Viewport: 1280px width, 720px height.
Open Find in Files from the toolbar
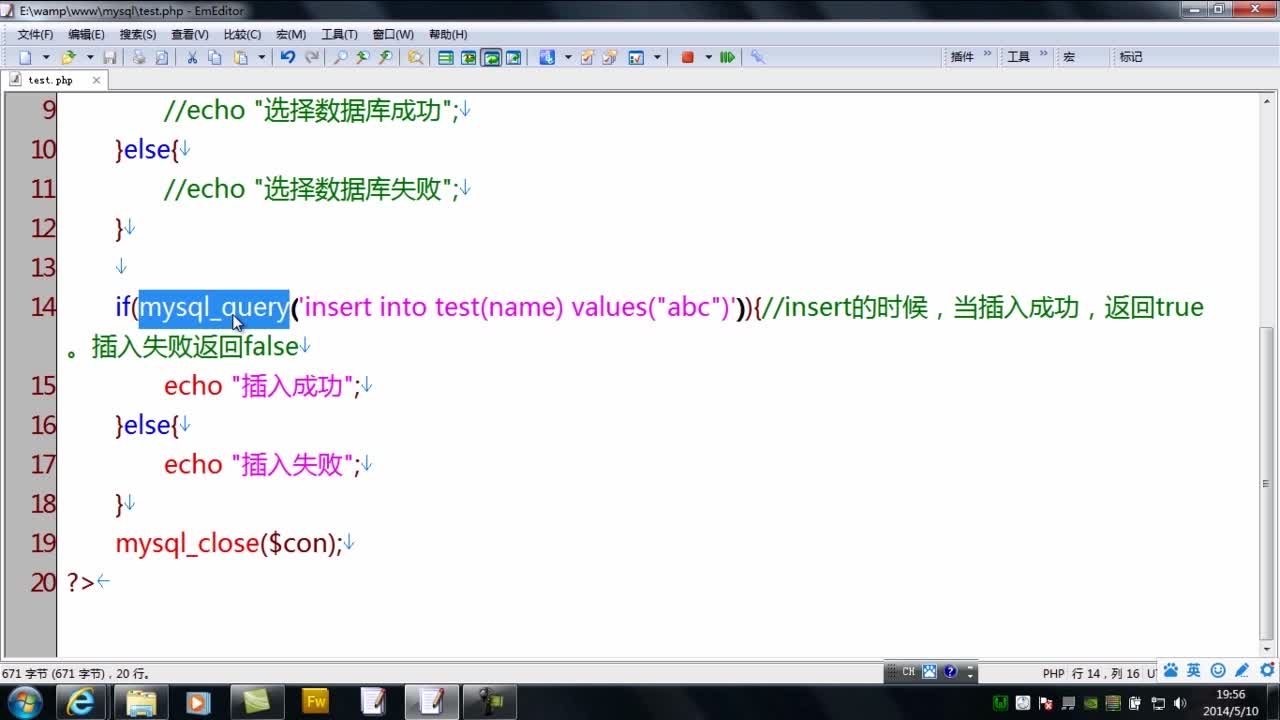[415, 57]
